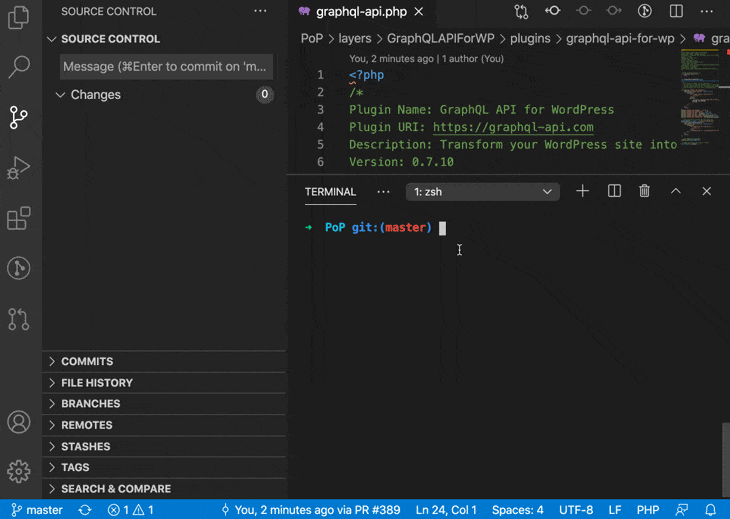Open editor more actions ellipsis menu
The height and width of the screenshot is (519, 730).
707,11
